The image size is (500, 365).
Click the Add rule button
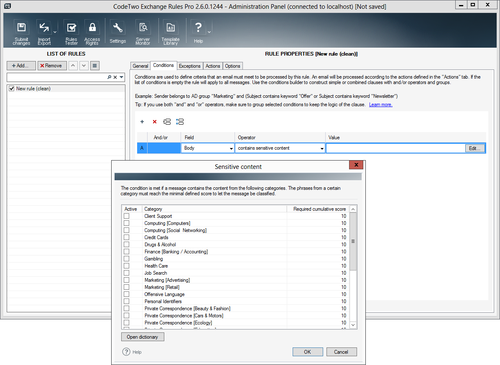pyautogui.click(x=21, y=66)
